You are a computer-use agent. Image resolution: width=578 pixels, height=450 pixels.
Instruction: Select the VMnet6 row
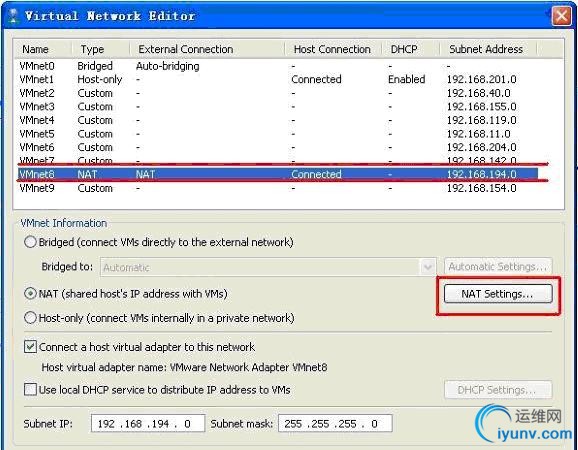[278, 147]
